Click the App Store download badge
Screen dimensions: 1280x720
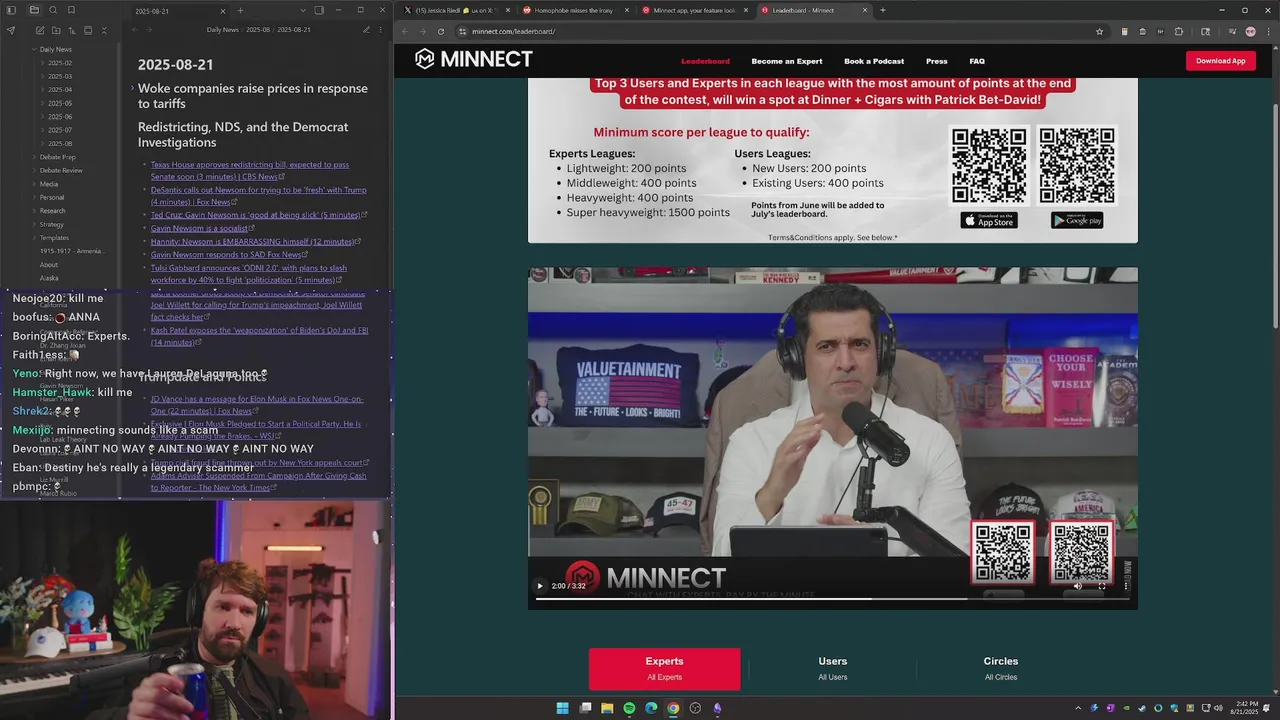tap(989, 220)
